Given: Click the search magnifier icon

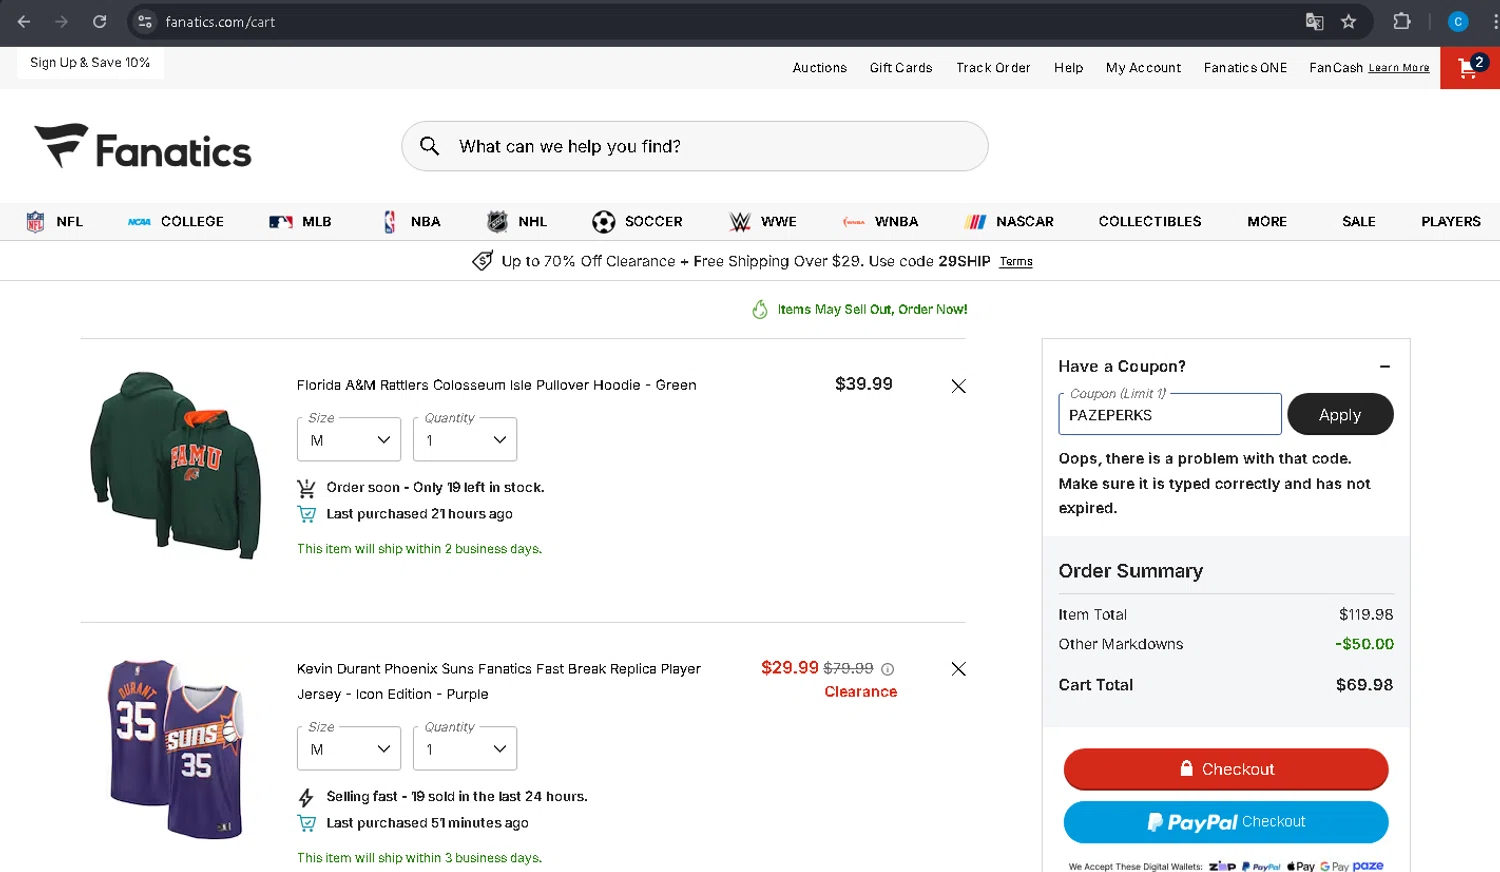Looking at the screenshot, I should 429,146.
